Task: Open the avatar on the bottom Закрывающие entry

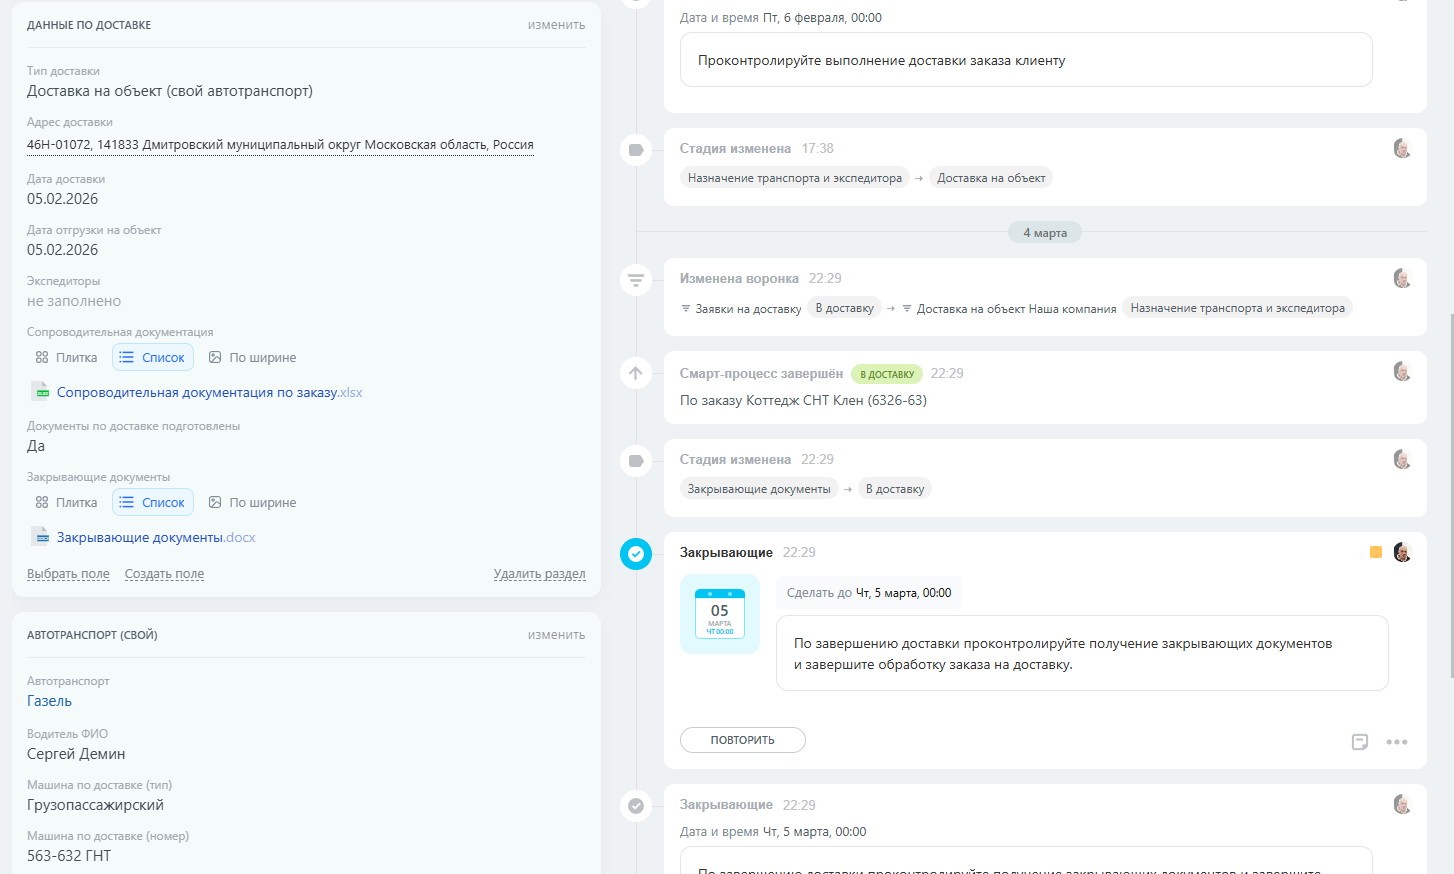Action: click(x=1402, y=804)
